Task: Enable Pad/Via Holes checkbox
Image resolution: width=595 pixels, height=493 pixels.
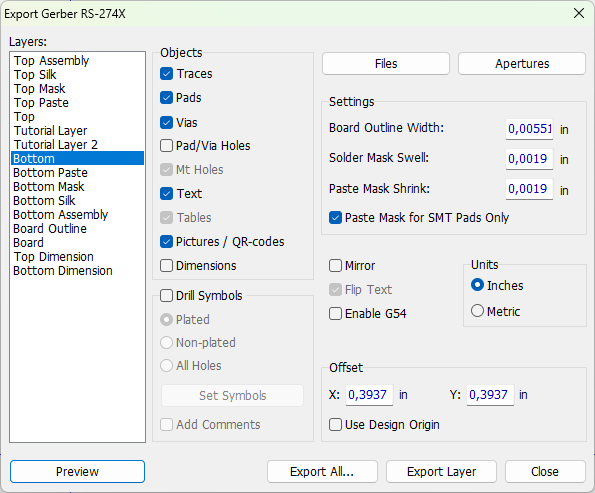Action: pos(166,146)
